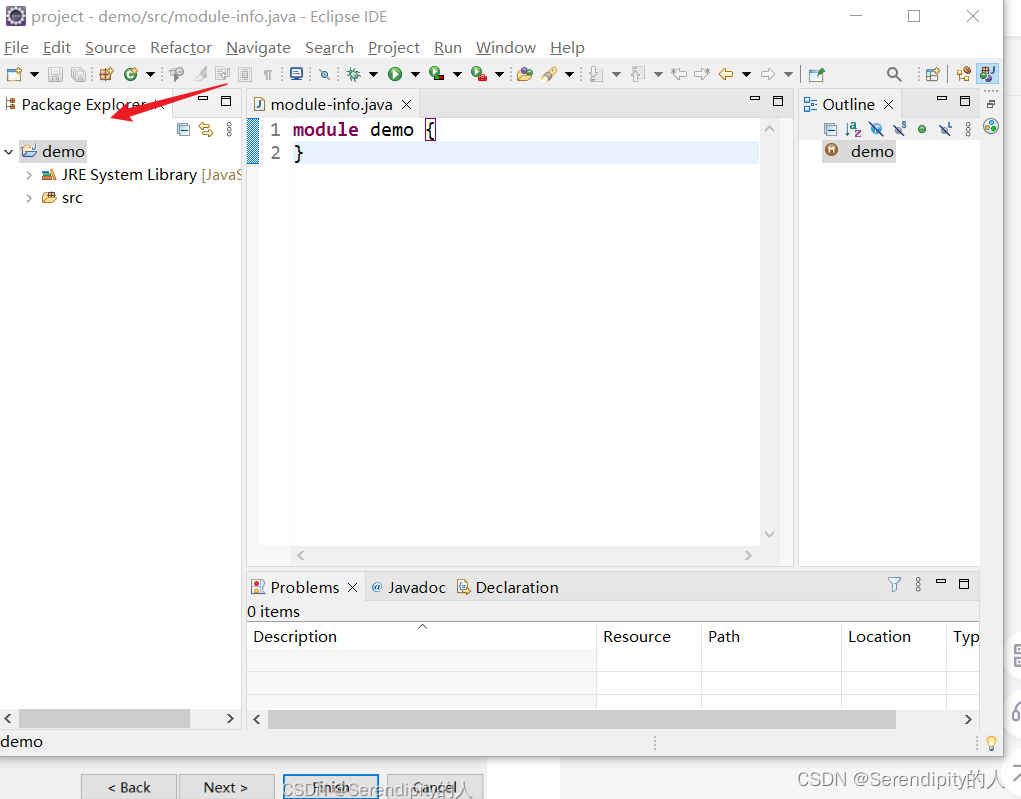This screenshot has height=799, width=1021.
Task: Select the active Java perspective icon
Action: click(x=988, y=74)
